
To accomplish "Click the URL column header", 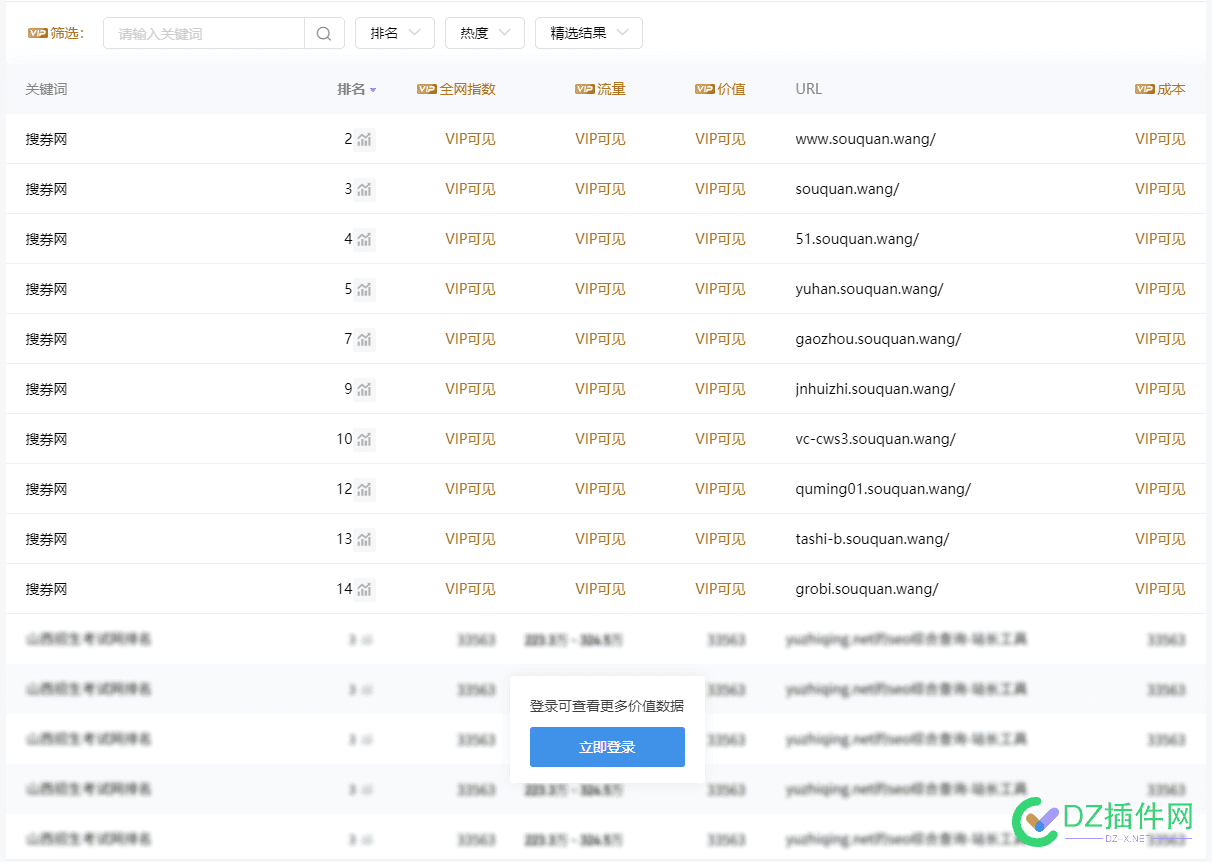I will (x=809, y=89).
